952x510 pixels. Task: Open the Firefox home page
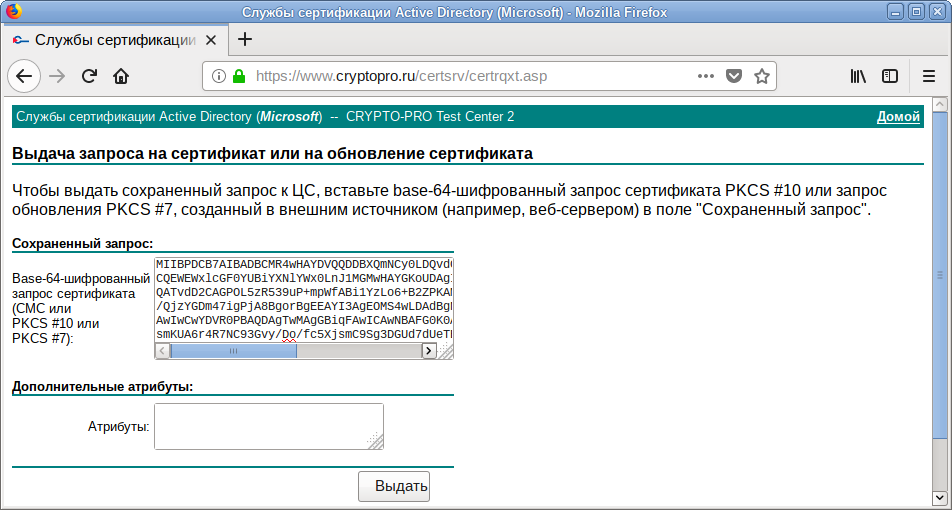121,76
